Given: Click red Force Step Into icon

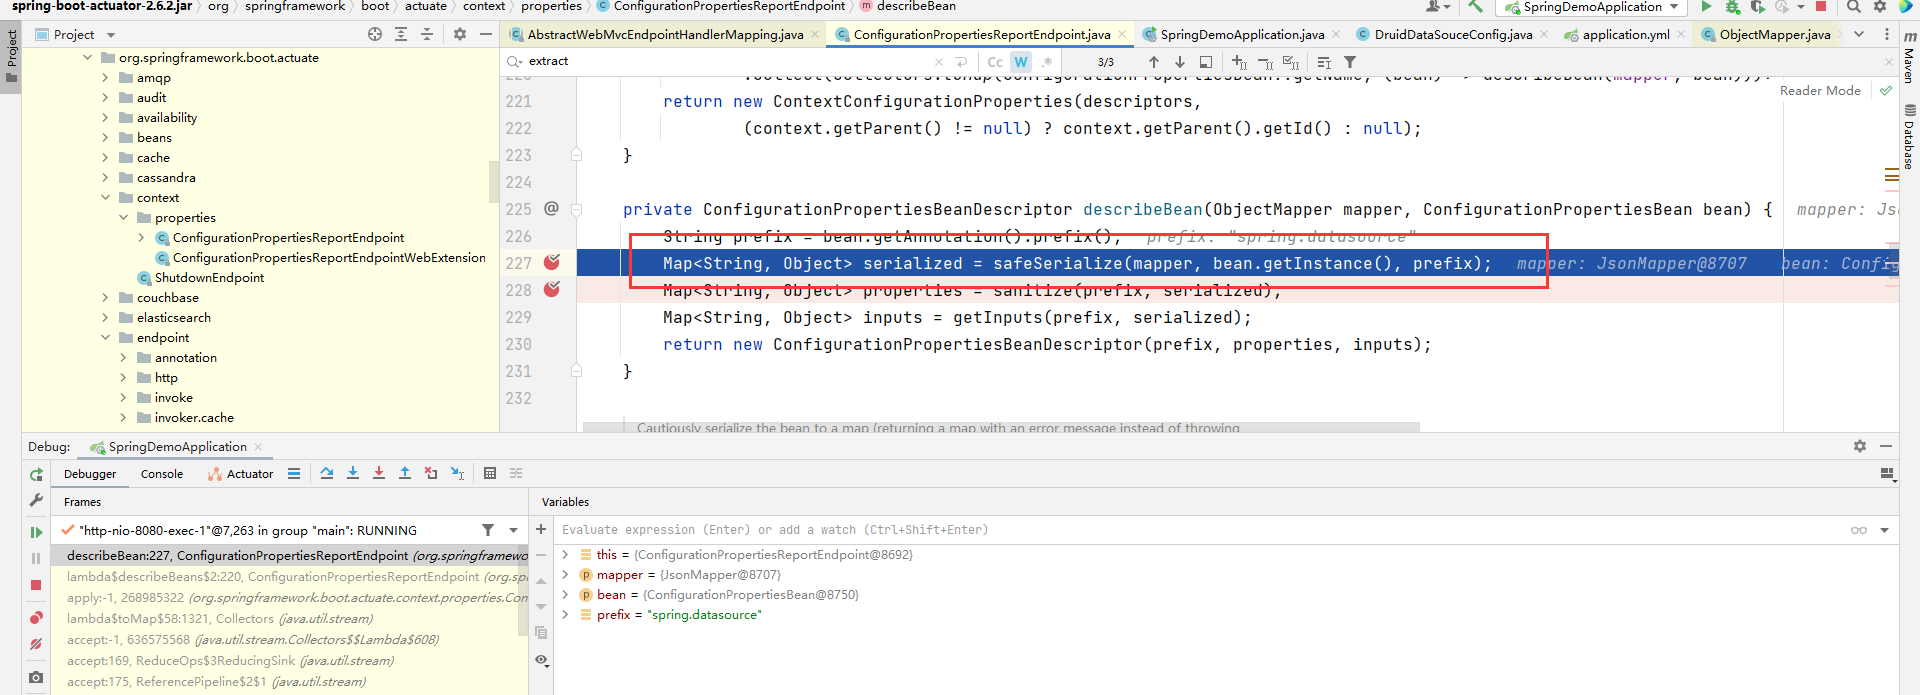Looking at the screenshot, I should coord(379,473).
